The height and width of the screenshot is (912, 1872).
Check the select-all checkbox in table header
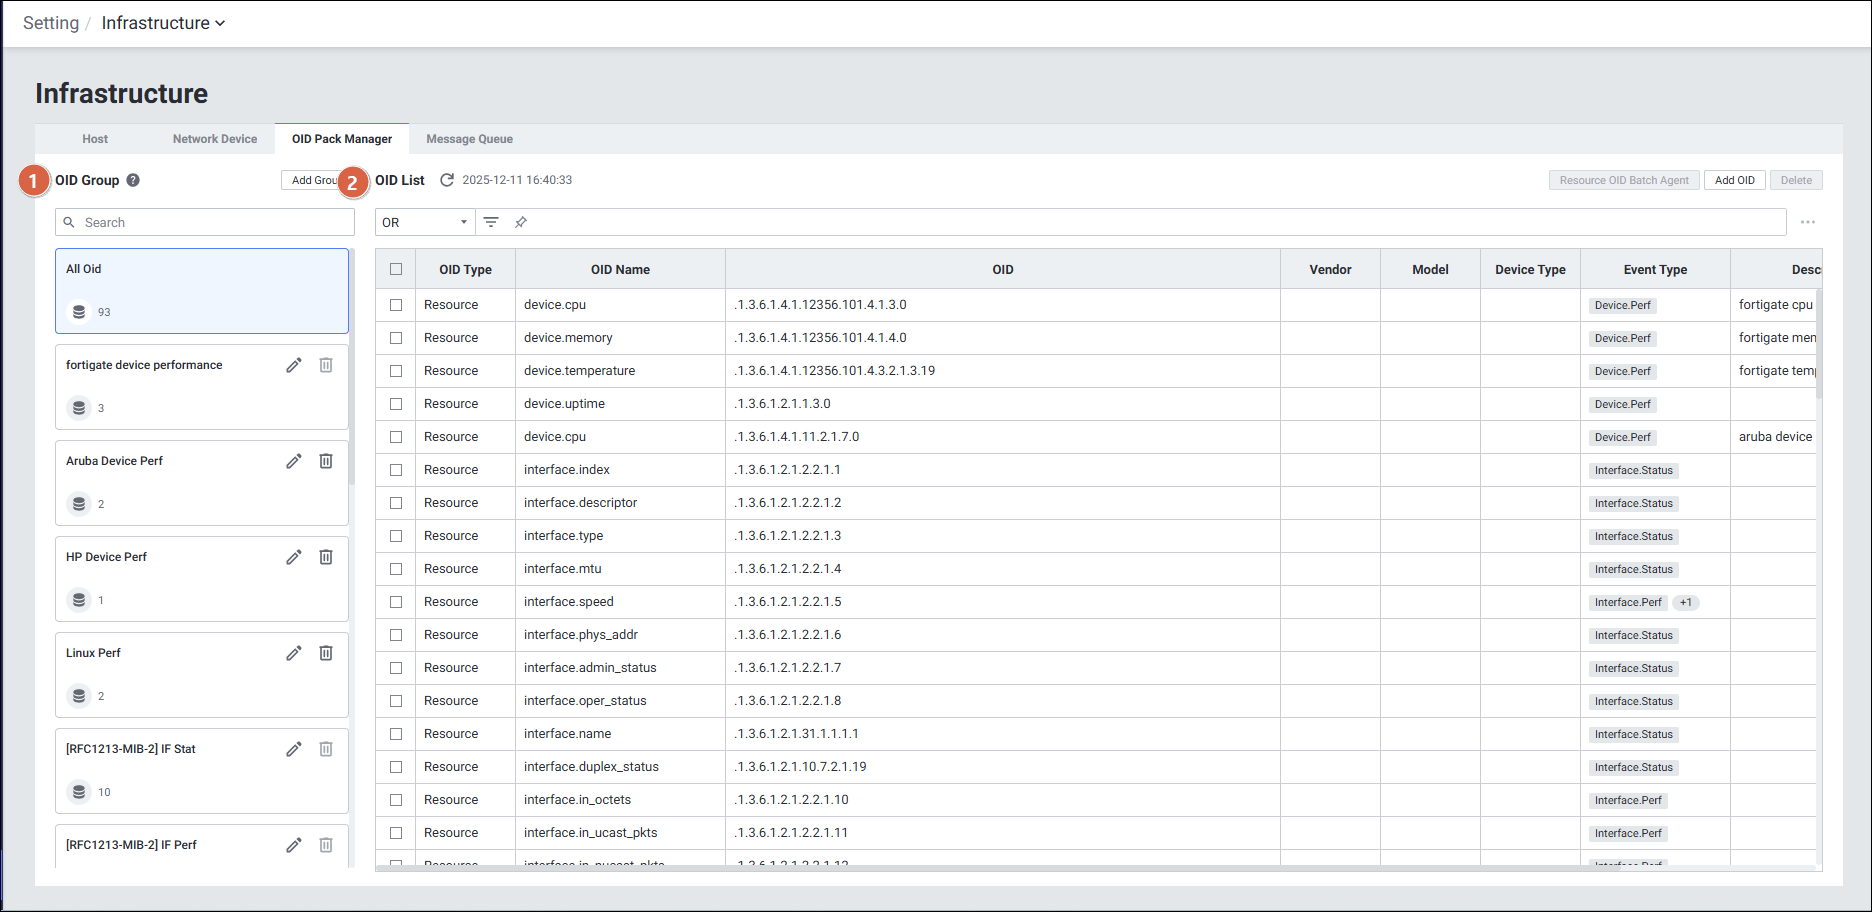396,269
